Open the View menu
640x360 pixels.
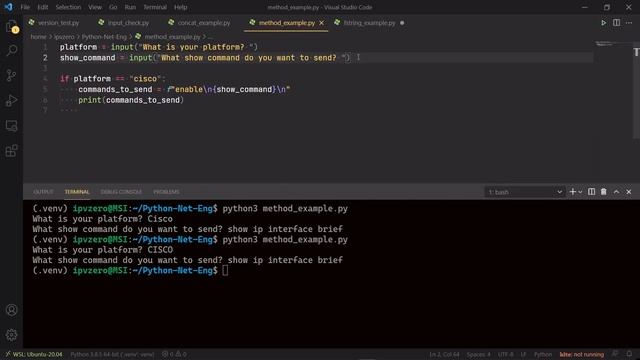coord(95,7)
